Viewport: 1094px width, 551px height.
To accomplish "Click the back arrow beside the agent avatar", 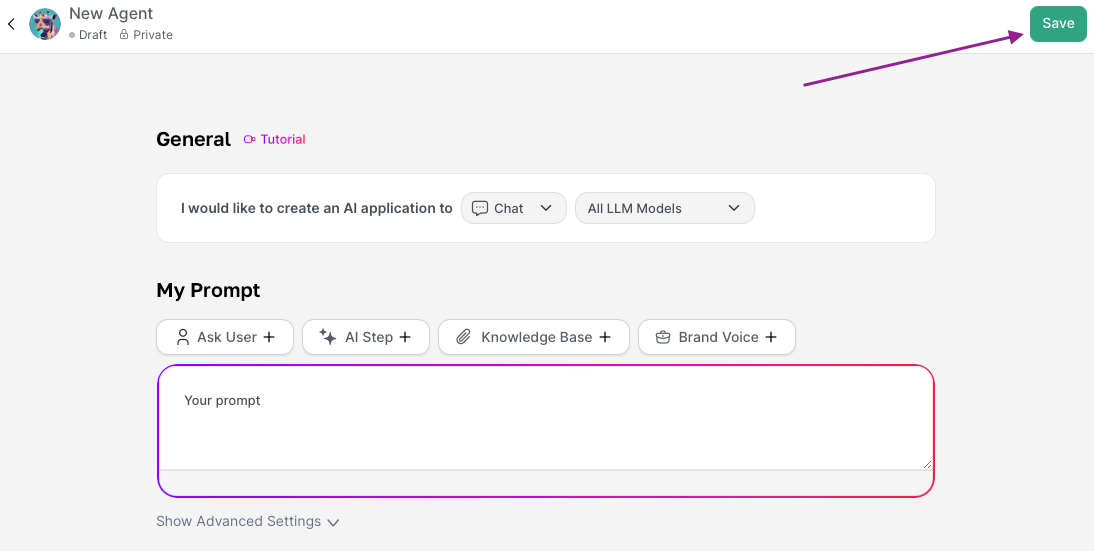I will tap(11, 24).
